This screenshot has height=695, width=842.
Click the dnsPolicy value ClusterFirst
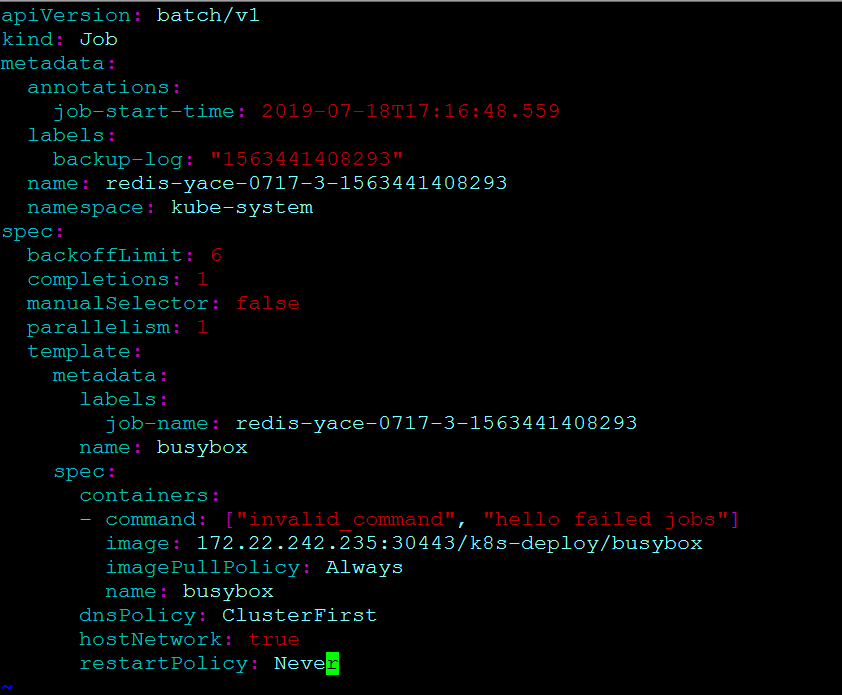point(299,615)
